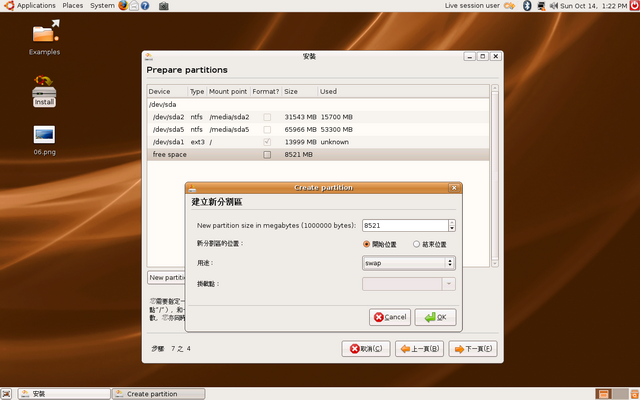The width and height of the screenshot is (640, 400).
Task: Toggle format checkbox for /dev/sda1
Action: pyautogui.click(x=267, y=142)
